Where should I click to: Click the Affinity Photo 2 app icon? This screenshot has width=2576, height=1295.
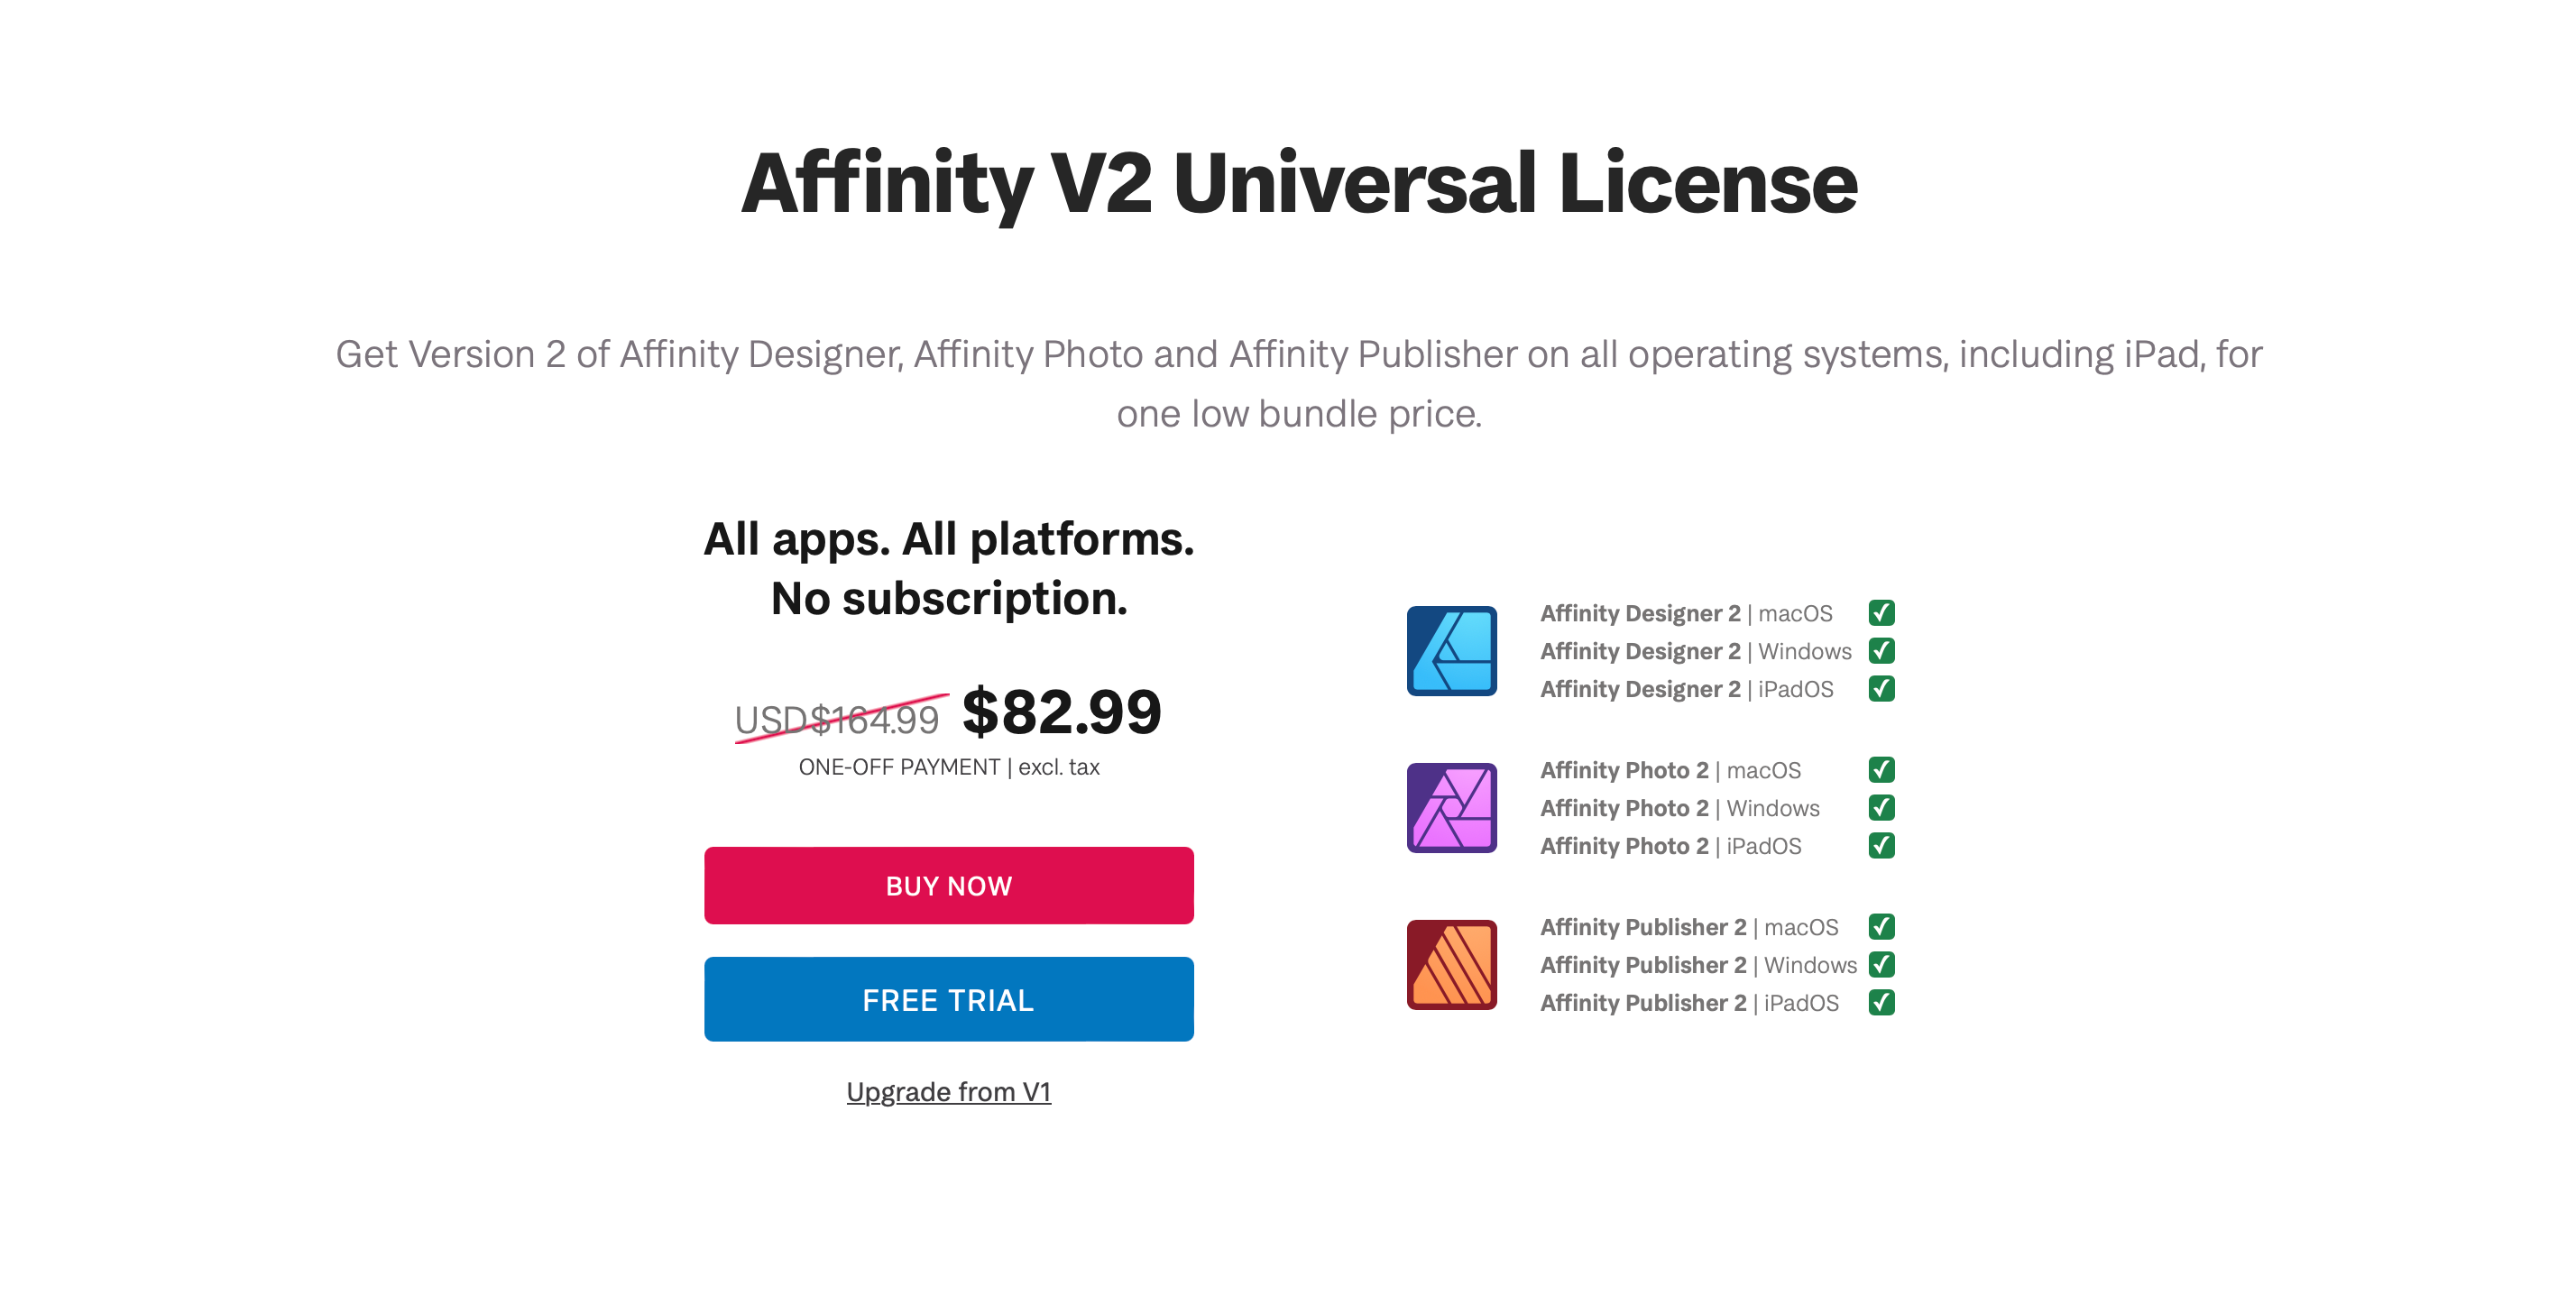[1451, 808]
